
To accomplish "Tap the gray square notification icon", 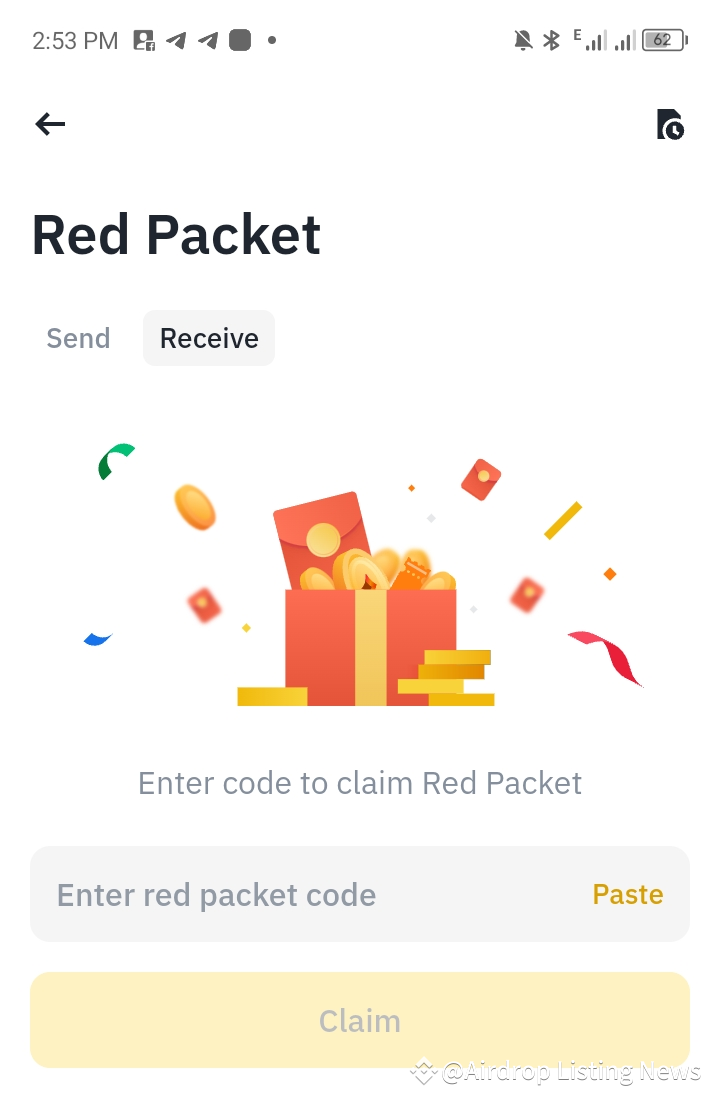I will 240,40.
